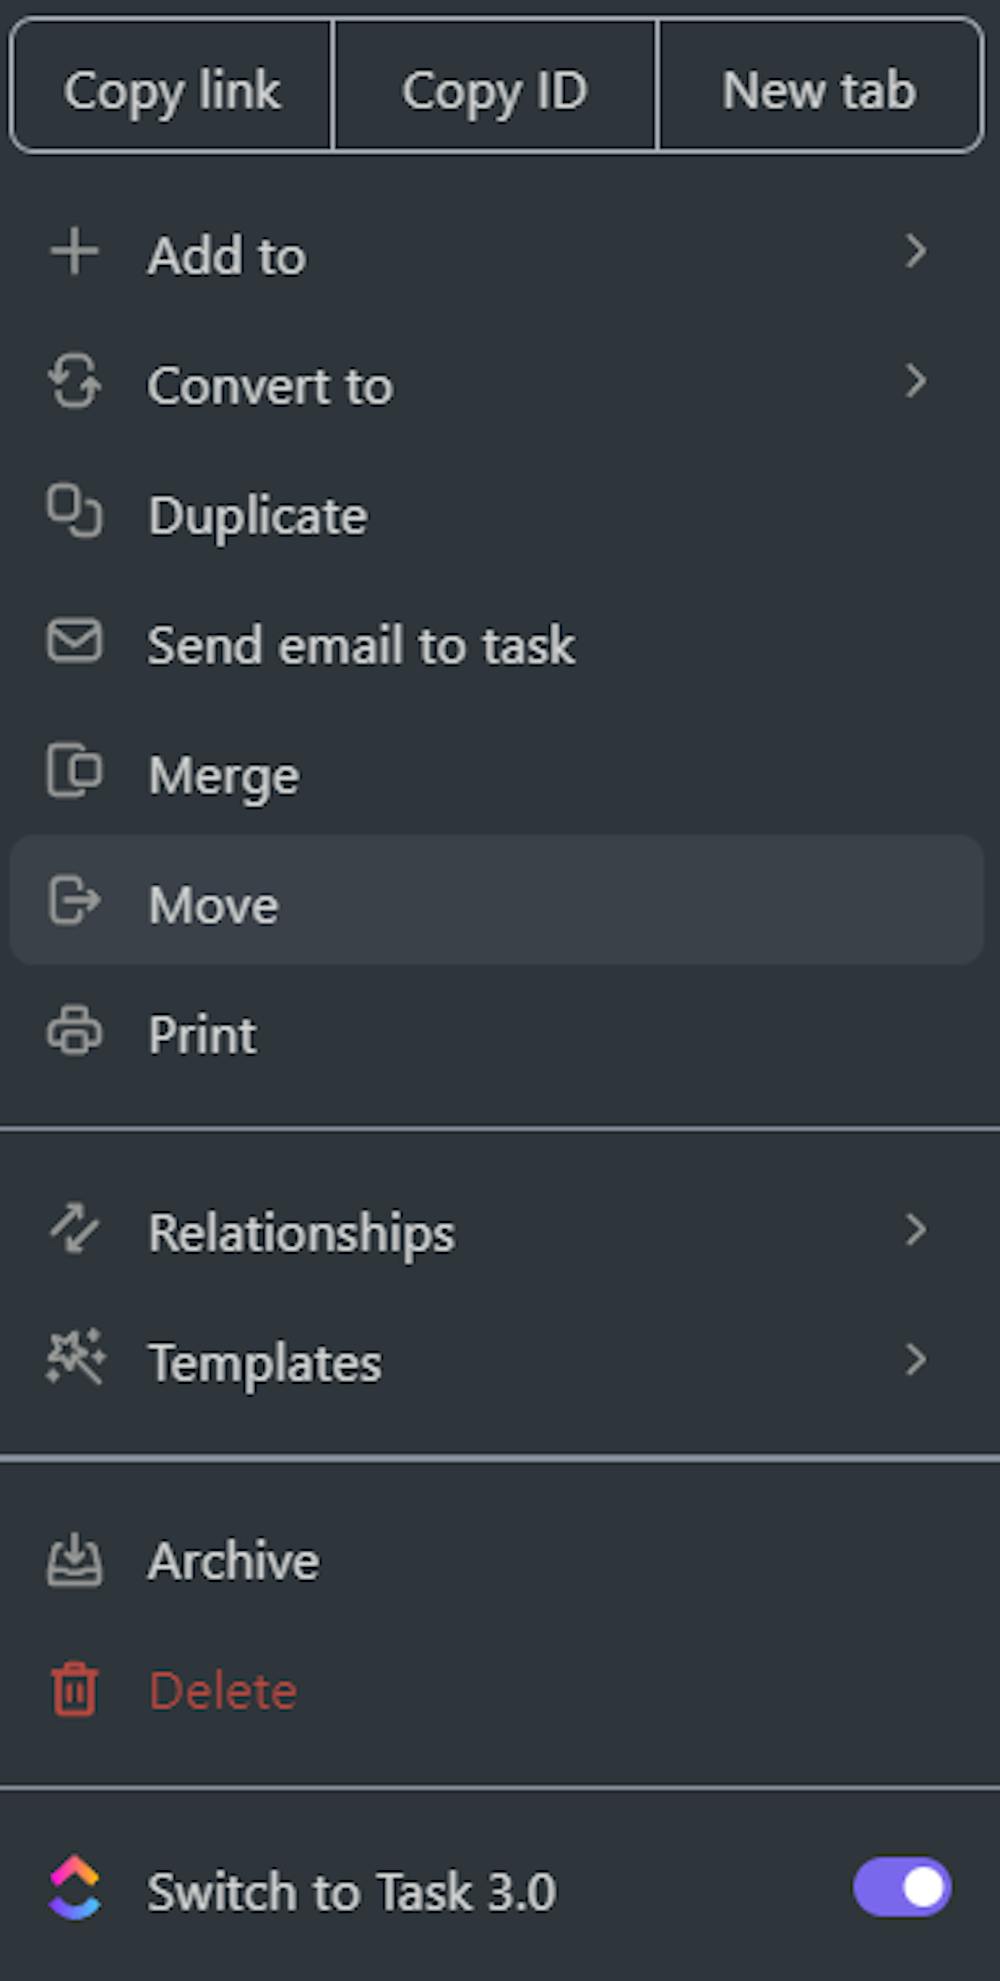Expand the Add to submenu chevron
1000x1981 pixels.
pos(915,251)
